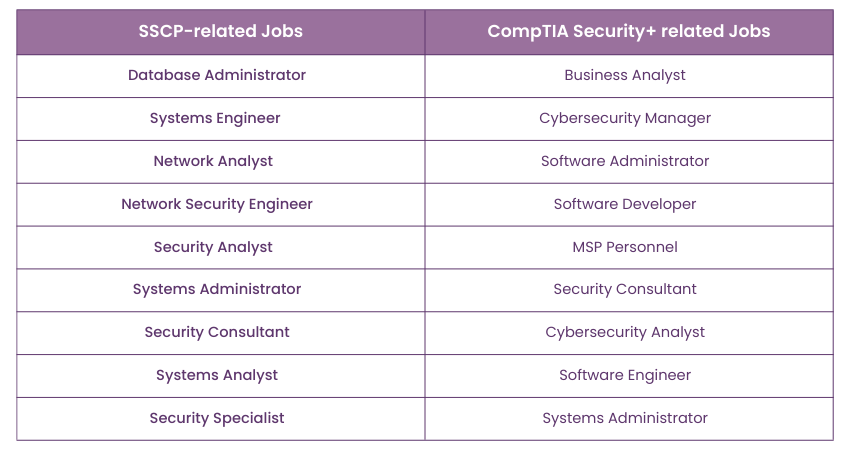Image resolution: width=850 pixels, height=450 pixels.
Task: Click the CompTIA Security+ related Jobs header
Action: point(628,31)
